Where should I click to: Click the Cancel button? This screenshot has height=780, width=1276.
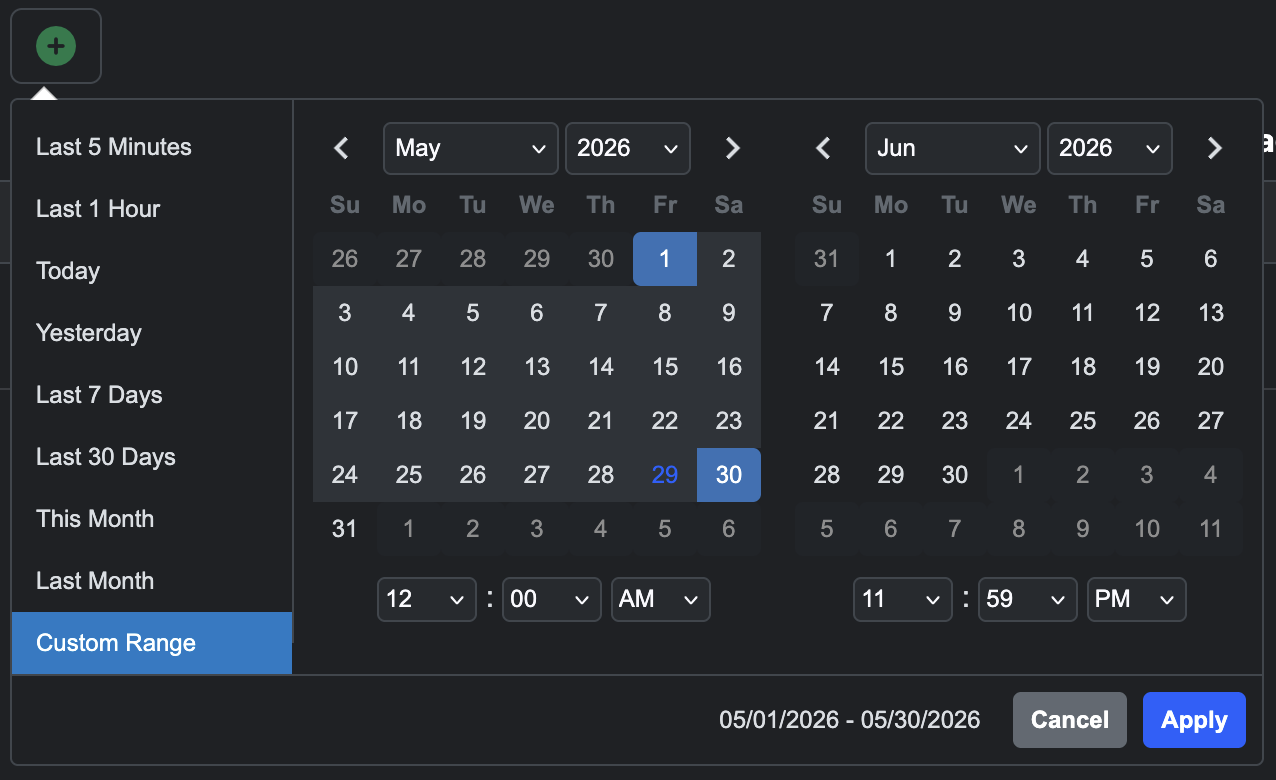pyautogui.click(x=1070, y=720)
